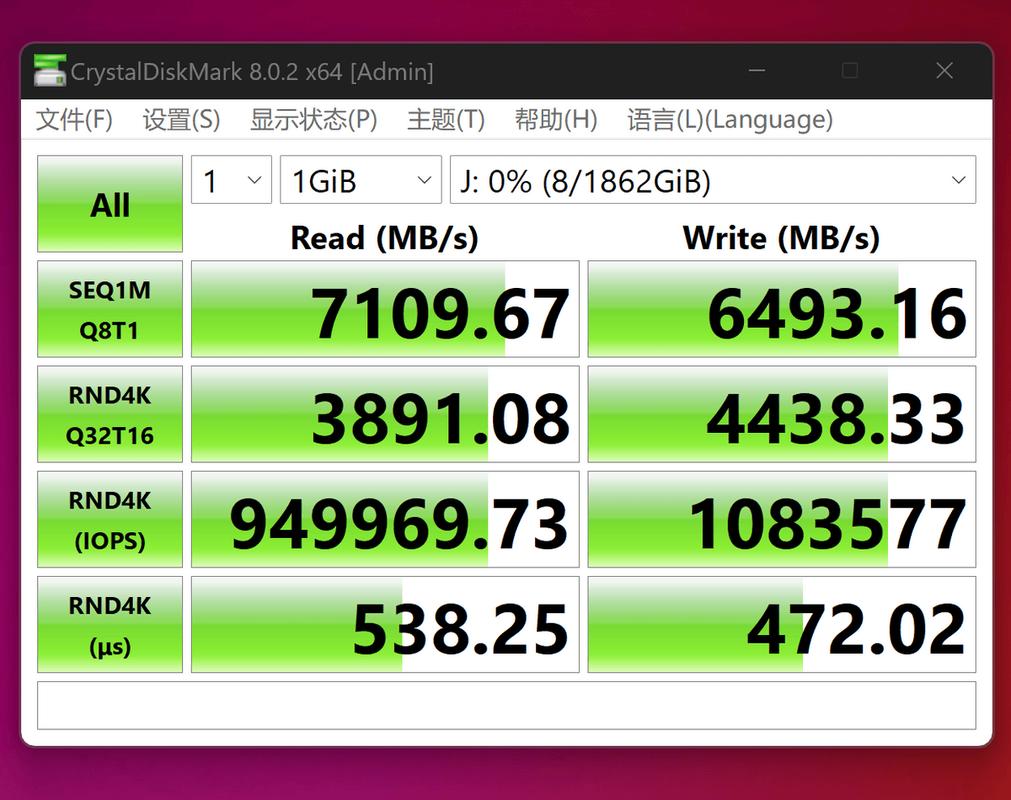Select the 1083577 write IOPS value
The width and height of the screenshot is (1011, 800).
(x=781, y=520)
